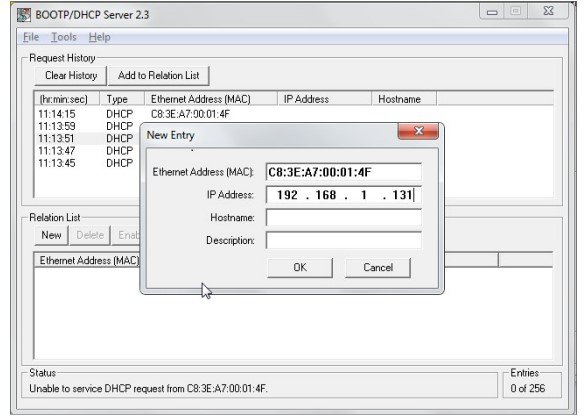Open the Tools menu
The image size is (586, 419).
pyautogui.click(x=64, y=37)
